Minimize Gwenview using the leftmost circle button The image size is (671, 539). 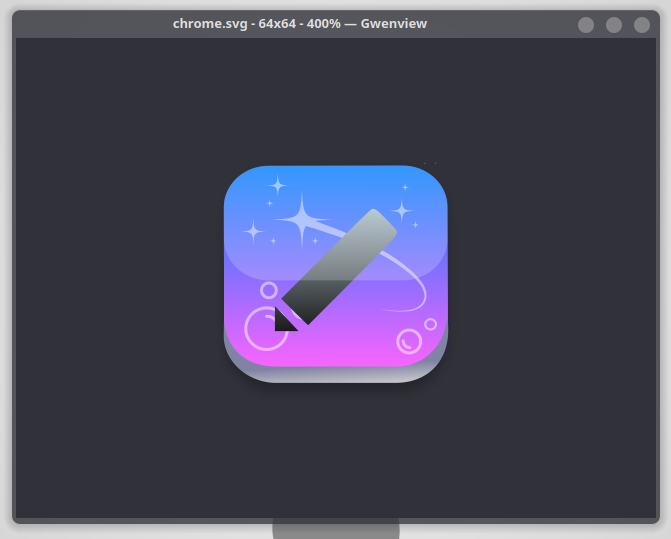[x=586, y=25]
